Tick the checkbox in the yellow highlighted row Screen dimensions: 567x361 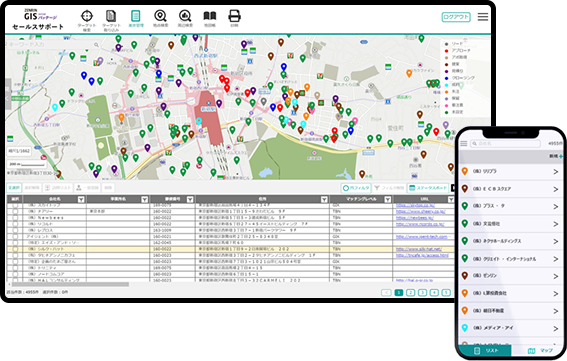pyautogui.click(x=15, y=249)
